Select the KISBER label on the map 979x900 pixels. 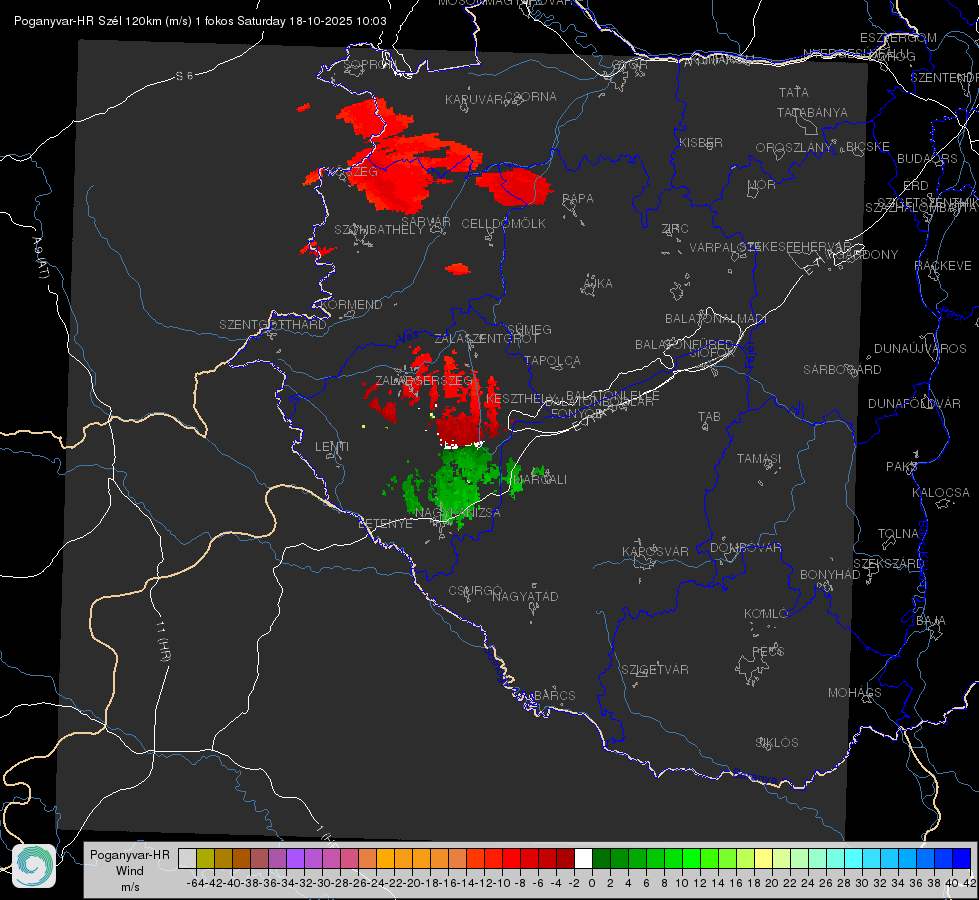701,142
